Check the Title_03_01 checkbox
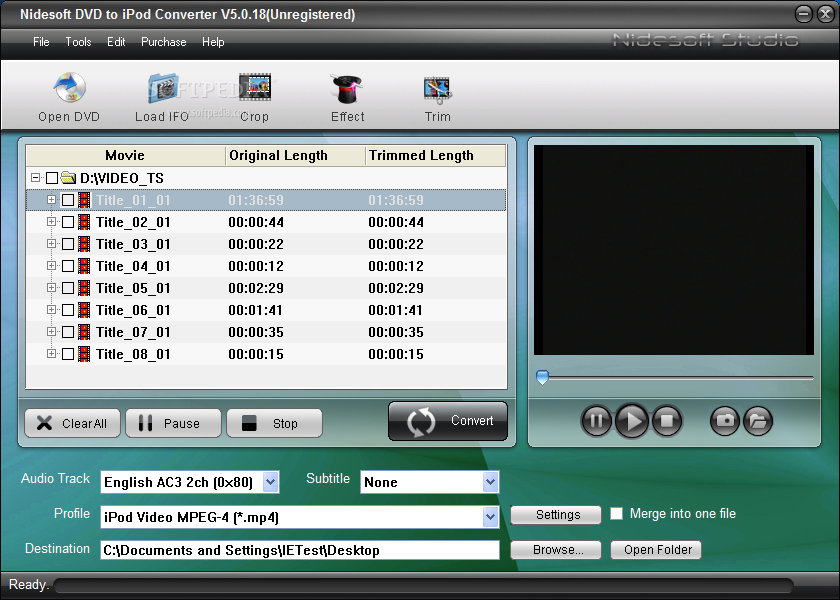 pyautogui.click(x=68, y=244)
